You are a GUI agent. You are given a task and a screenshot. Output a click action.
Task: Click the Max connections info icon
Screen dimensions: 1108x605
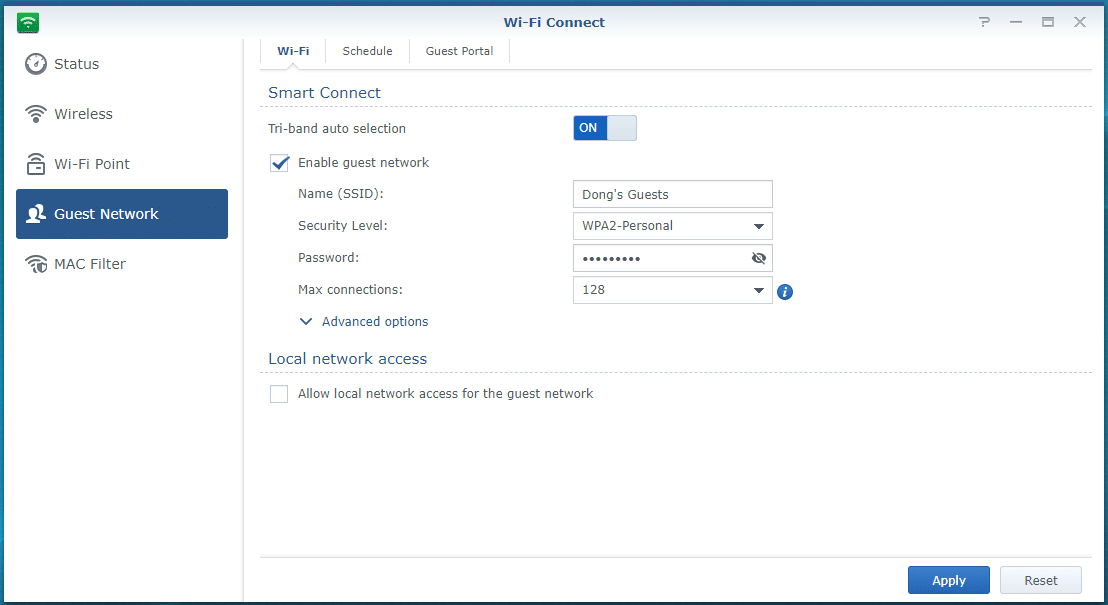785,292
